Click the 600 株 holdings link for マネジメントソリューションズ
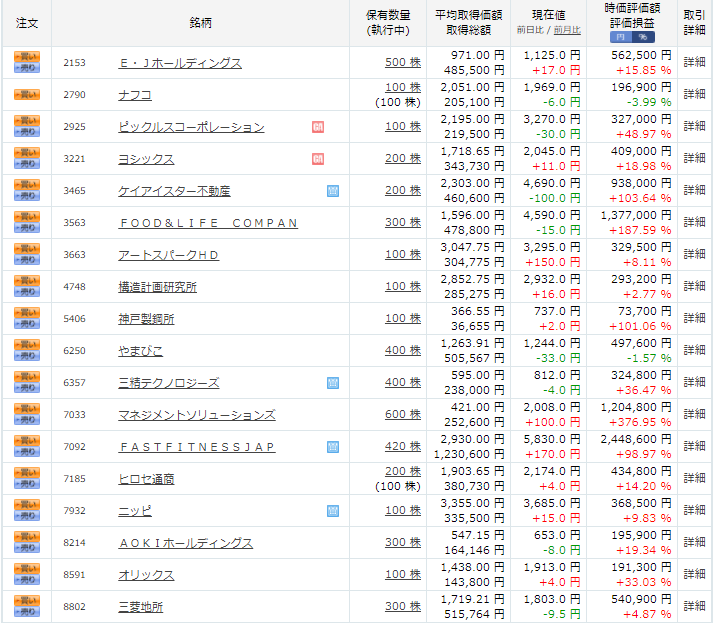The width and height of the screenshot is (718, 623). [x=403, y=414]
